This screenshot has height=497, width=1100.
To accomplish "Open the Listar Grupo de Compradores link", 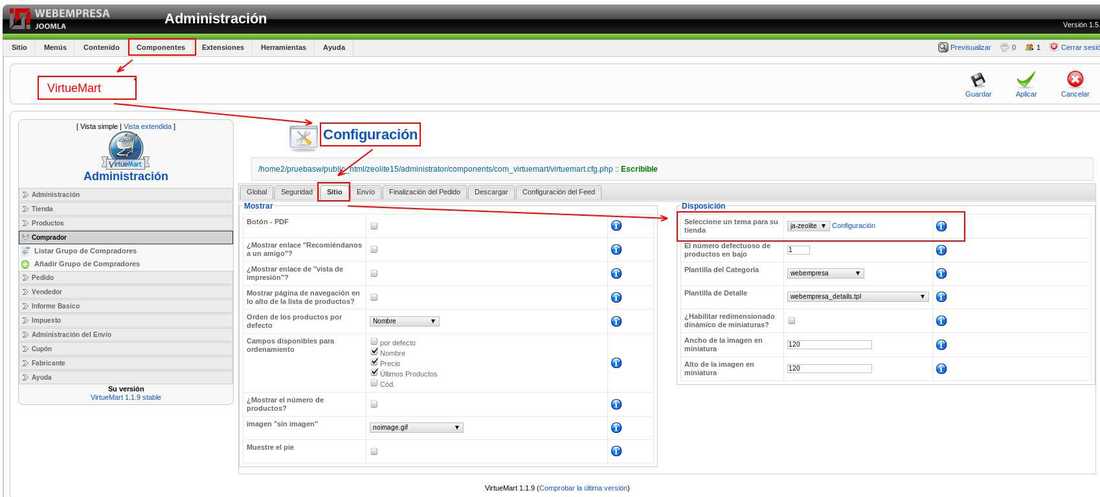I will pyautogui.click(x=85, y=251).
